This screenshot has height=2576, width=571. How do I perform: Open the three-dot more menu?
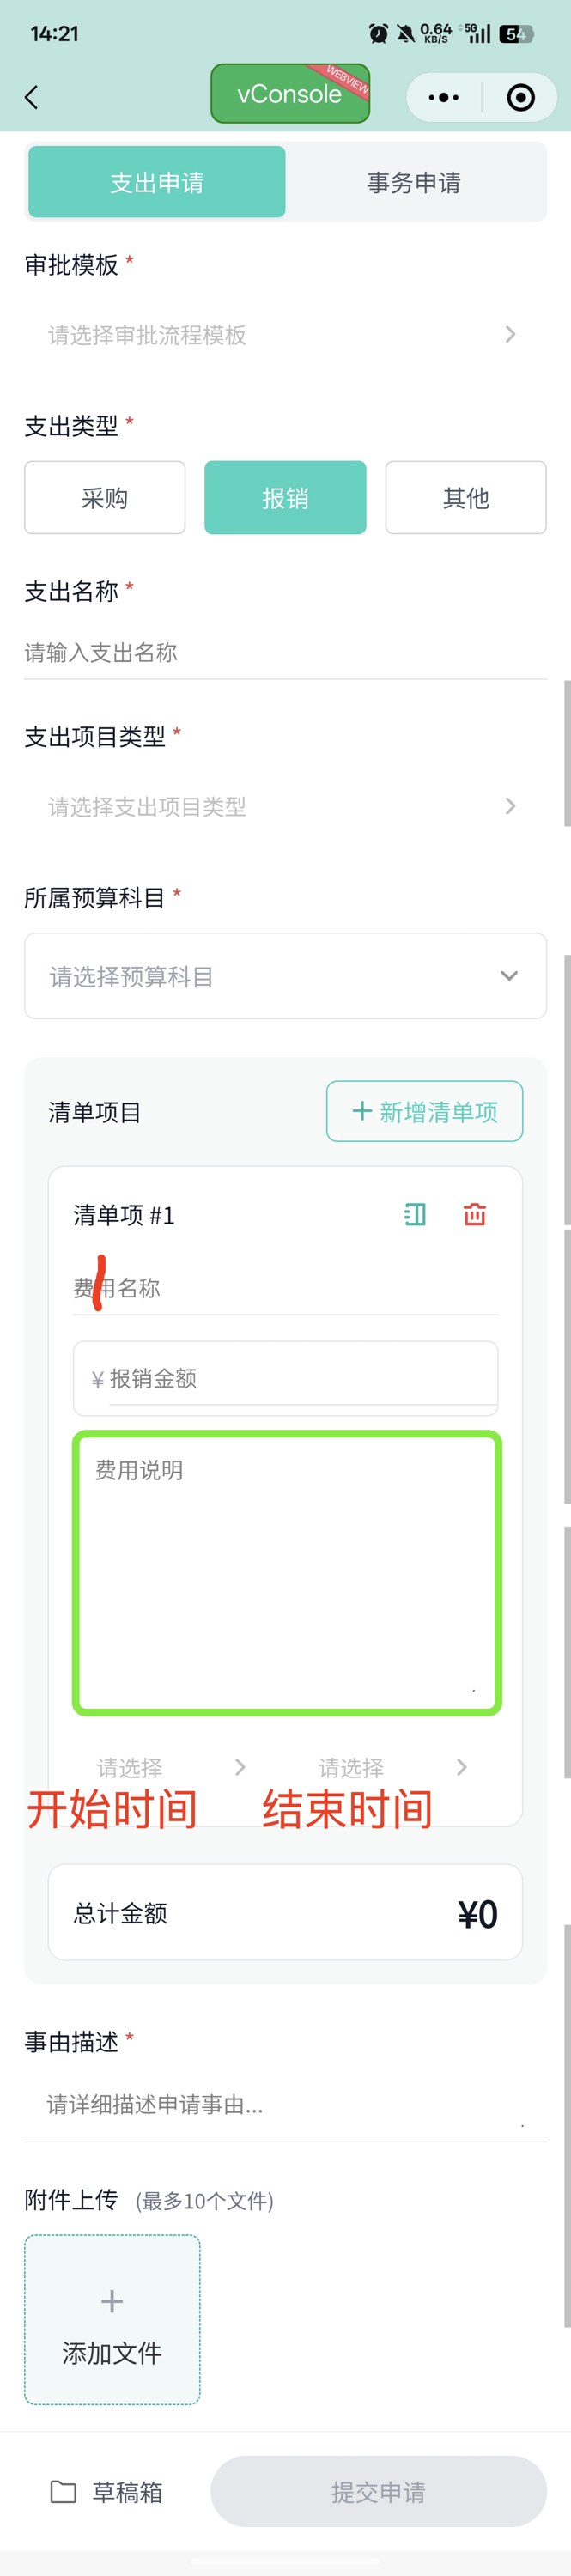click(443, 97)
